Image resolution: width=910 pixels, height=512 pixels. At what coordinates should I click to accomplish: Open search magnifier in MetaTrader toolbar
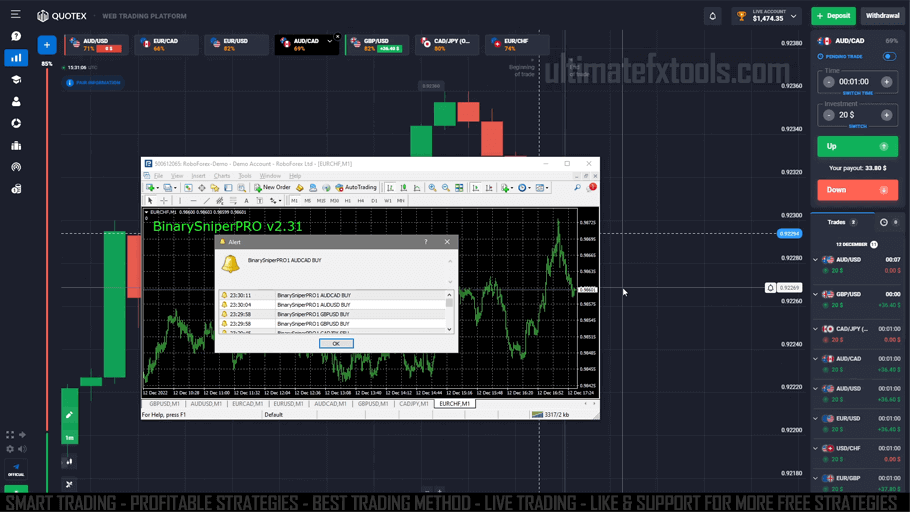(577, 188)
